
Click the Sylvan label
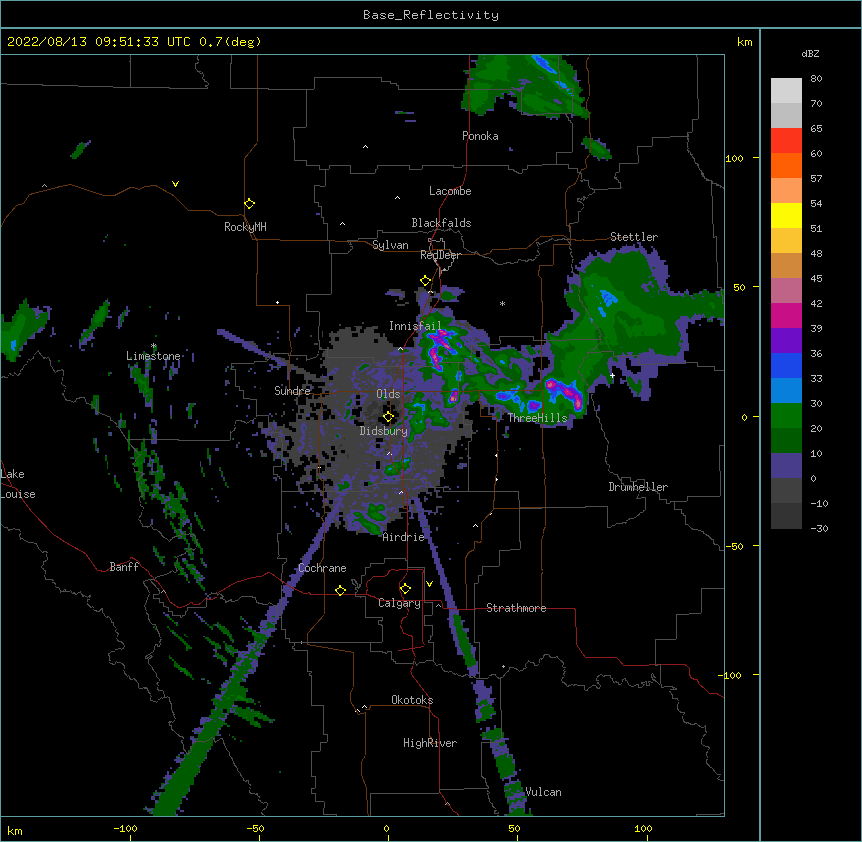point(390,245)
